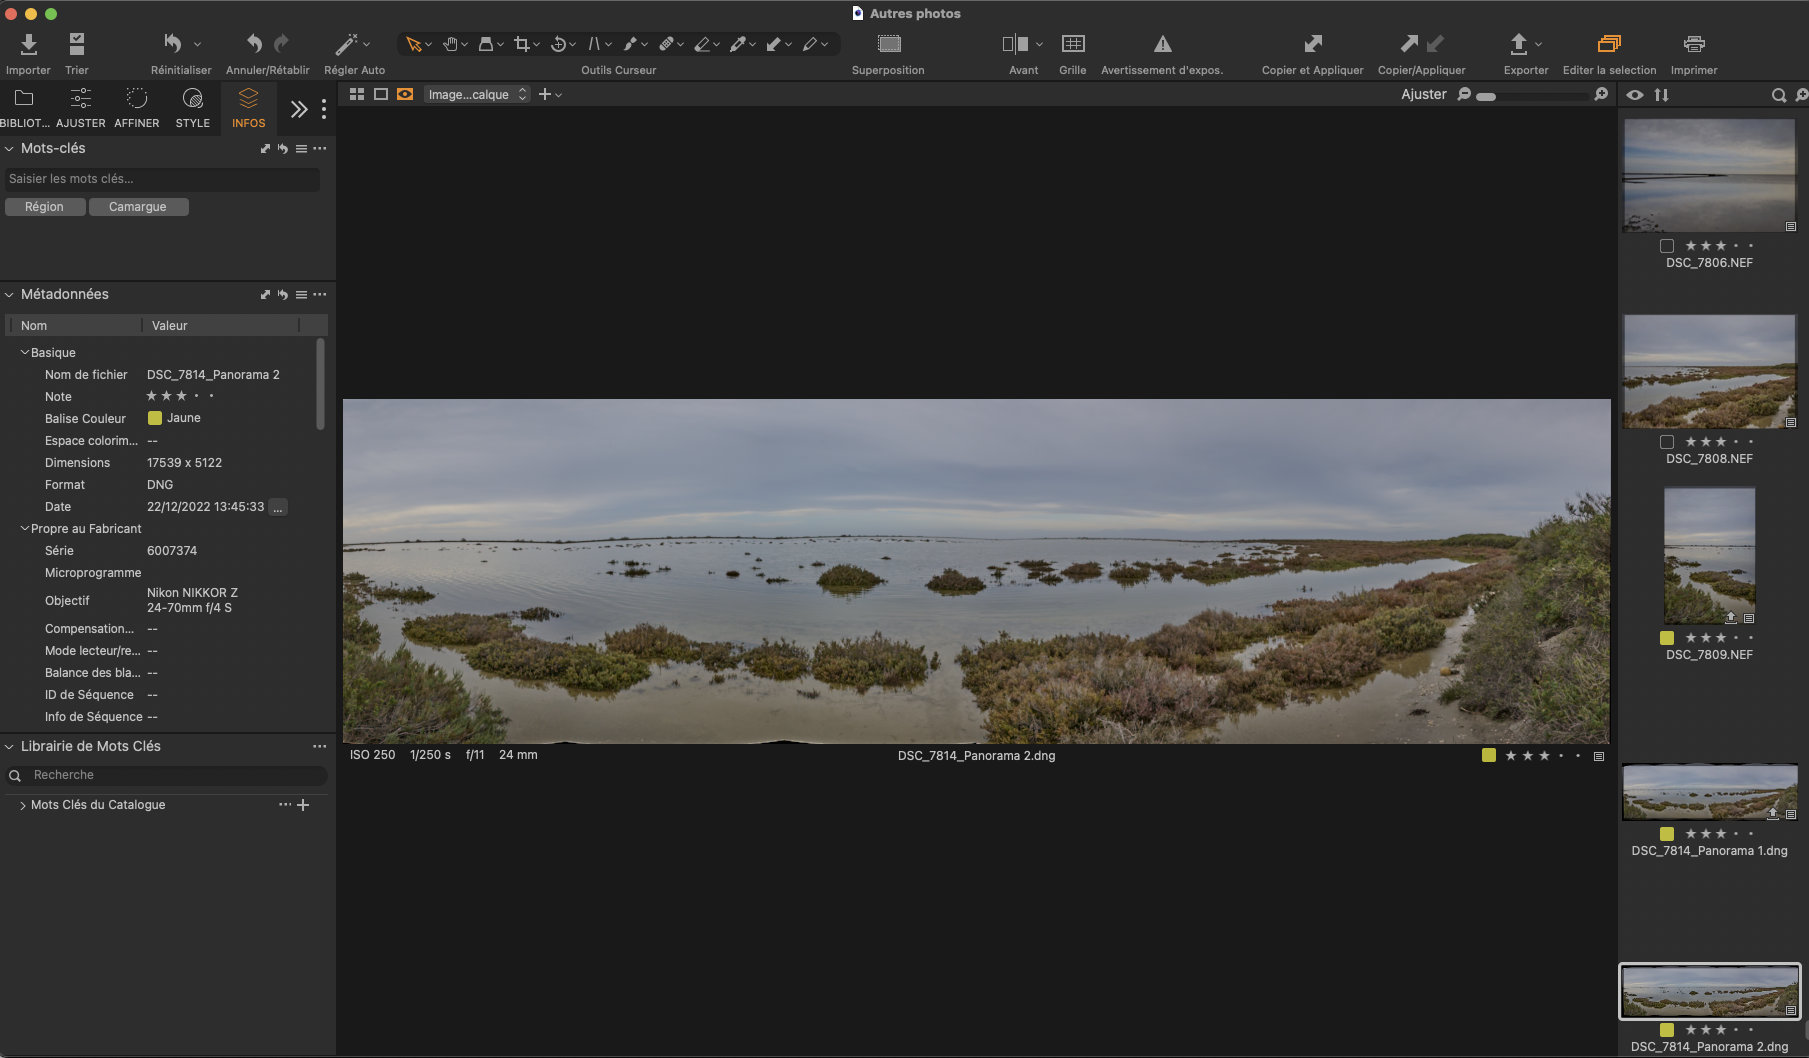Click the undo arrow in Annuler/Rétablir

coord(254,44)
